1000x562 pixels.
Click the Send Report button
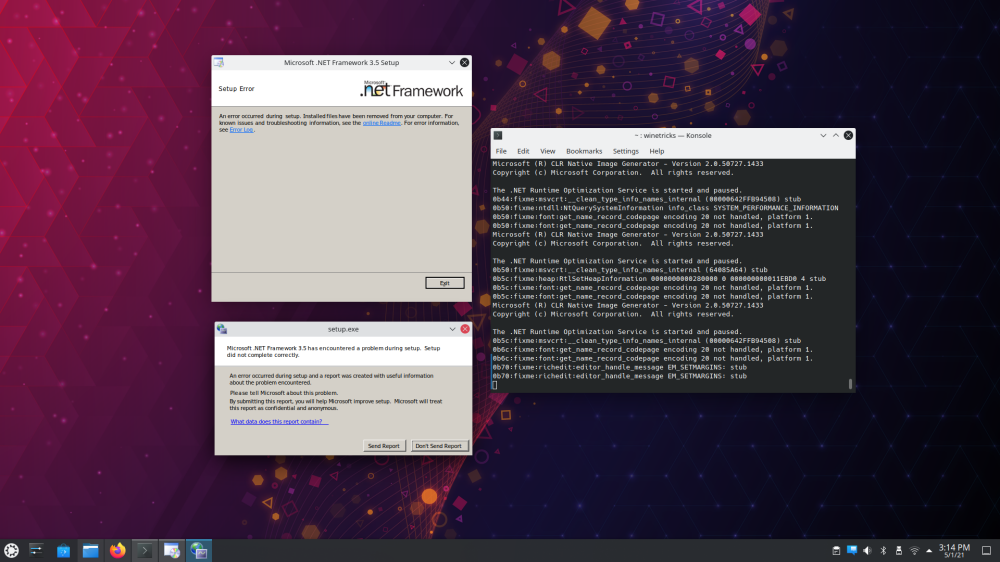pyautogui.click(x=383, y=446)
